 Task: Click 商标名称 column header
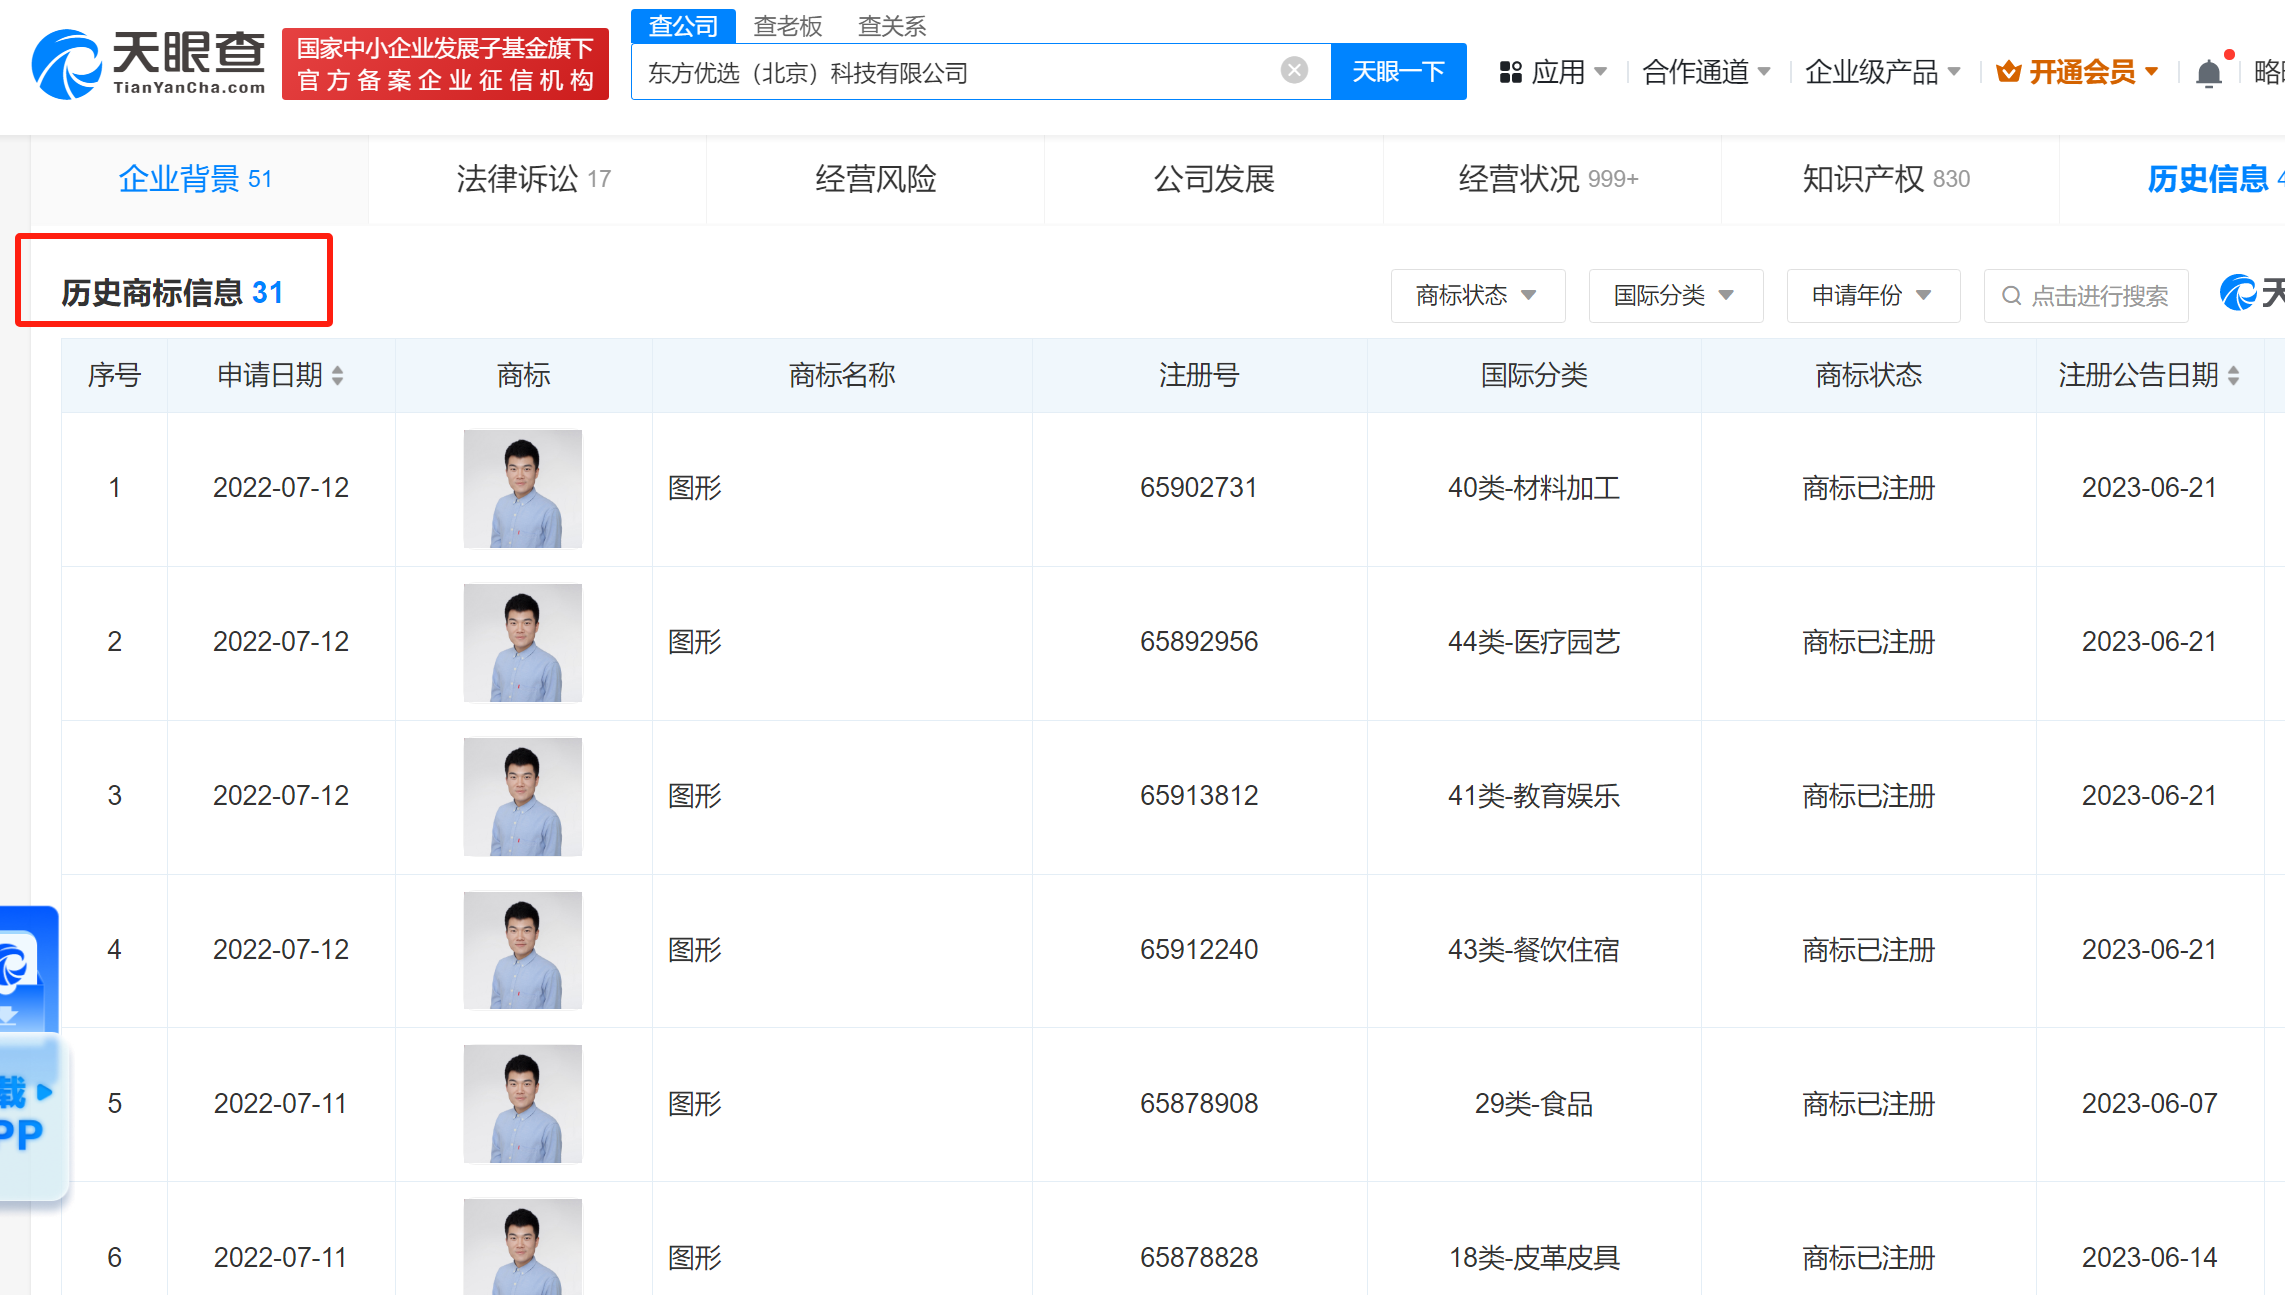pyautogui.click(x=842, y=375)
